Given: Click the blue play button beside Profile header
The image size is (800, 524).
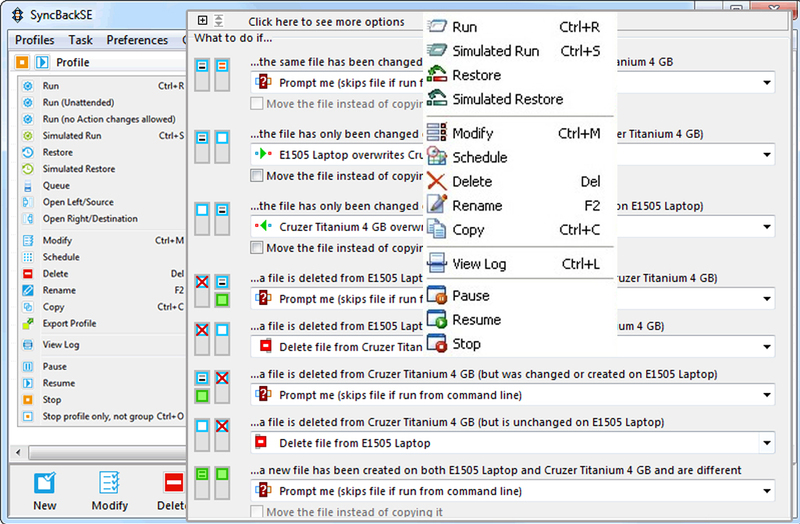Looking at the screenshot, I should point(42,62).
